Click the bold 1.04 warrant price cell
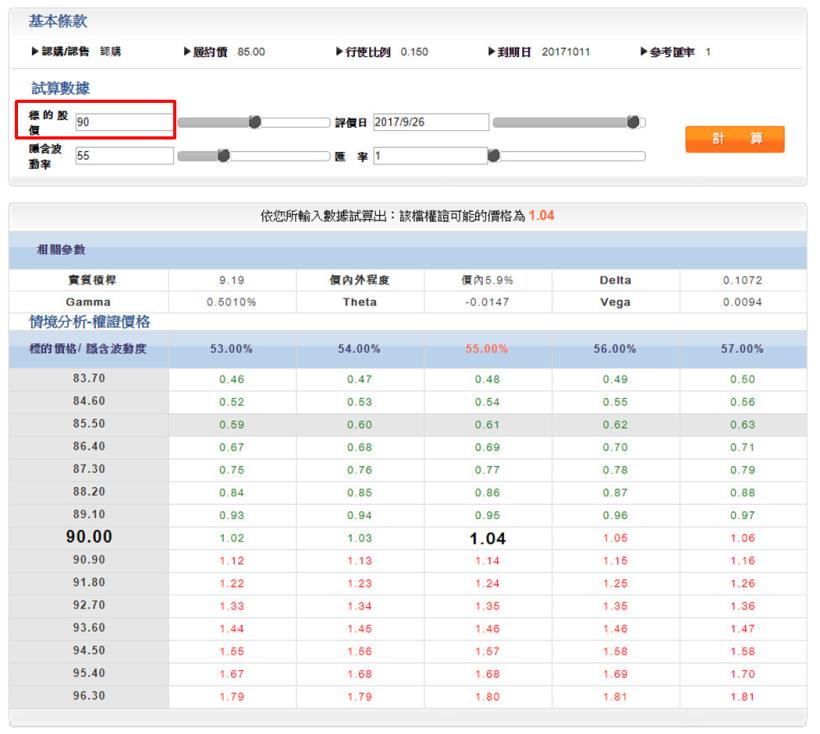 (487, 538)
